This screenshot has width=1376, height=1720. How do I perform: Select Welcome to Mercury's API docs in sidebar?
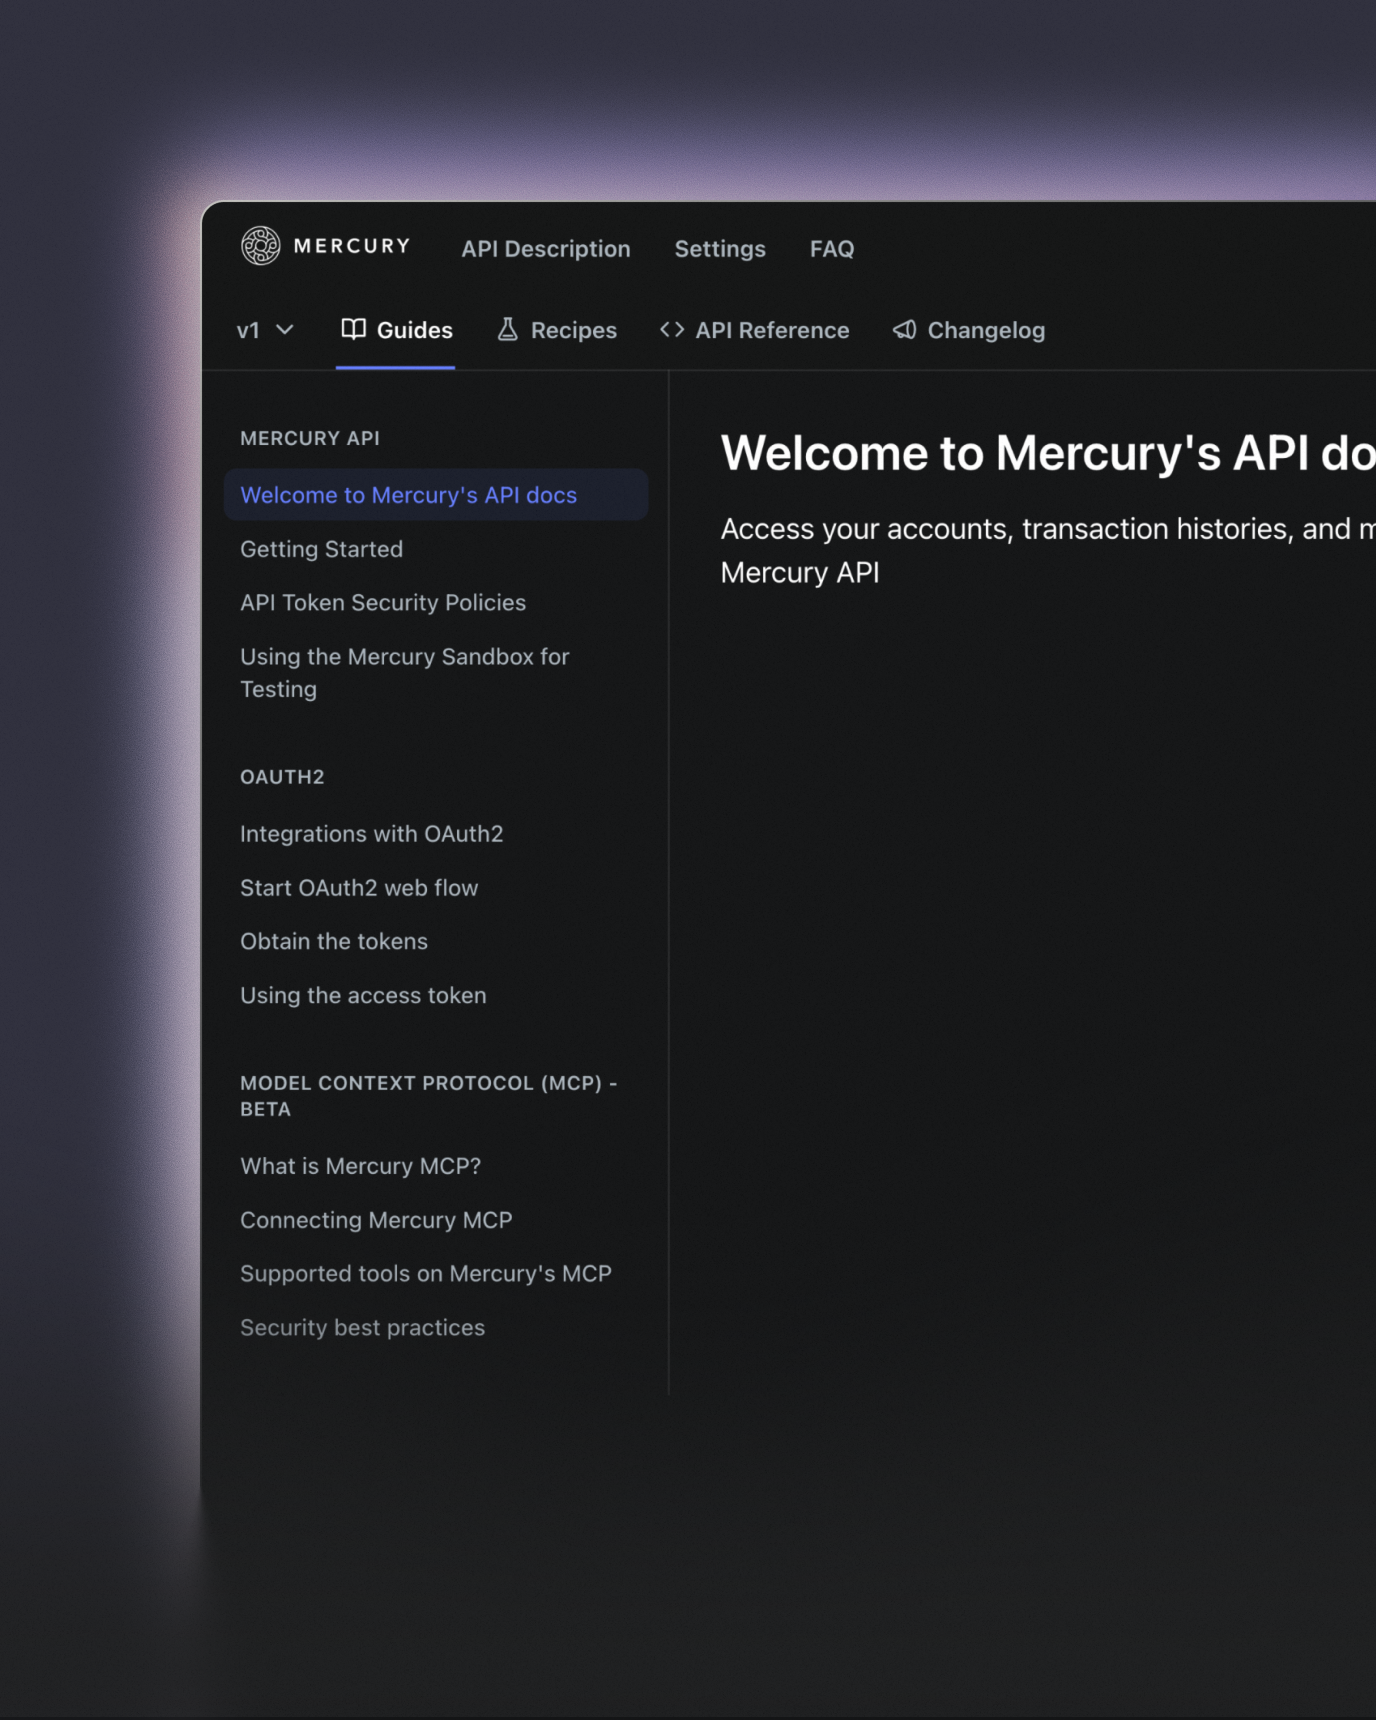tap(436, 495)
